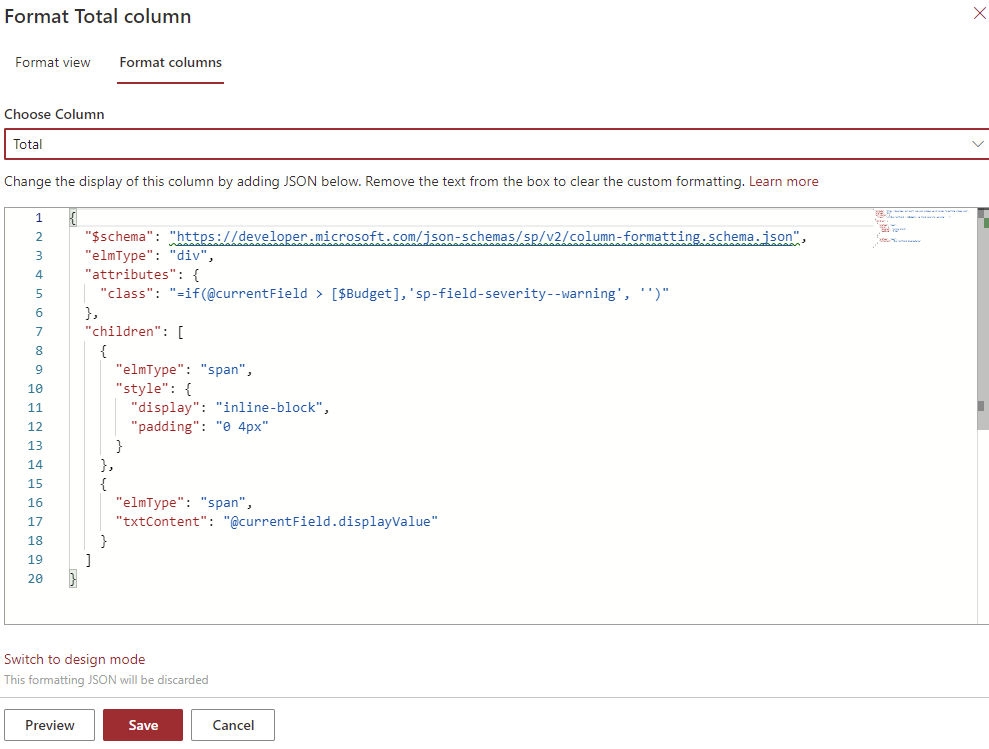989x749 pixels.
Task: Click Switch to design mode
Action: click(x=75, y=659)
